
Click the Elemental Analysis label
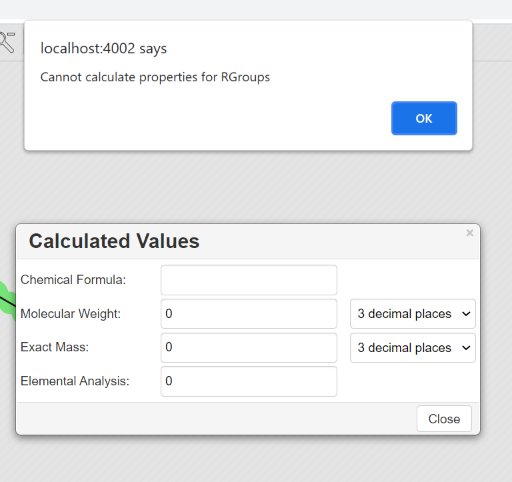[75, 381]
